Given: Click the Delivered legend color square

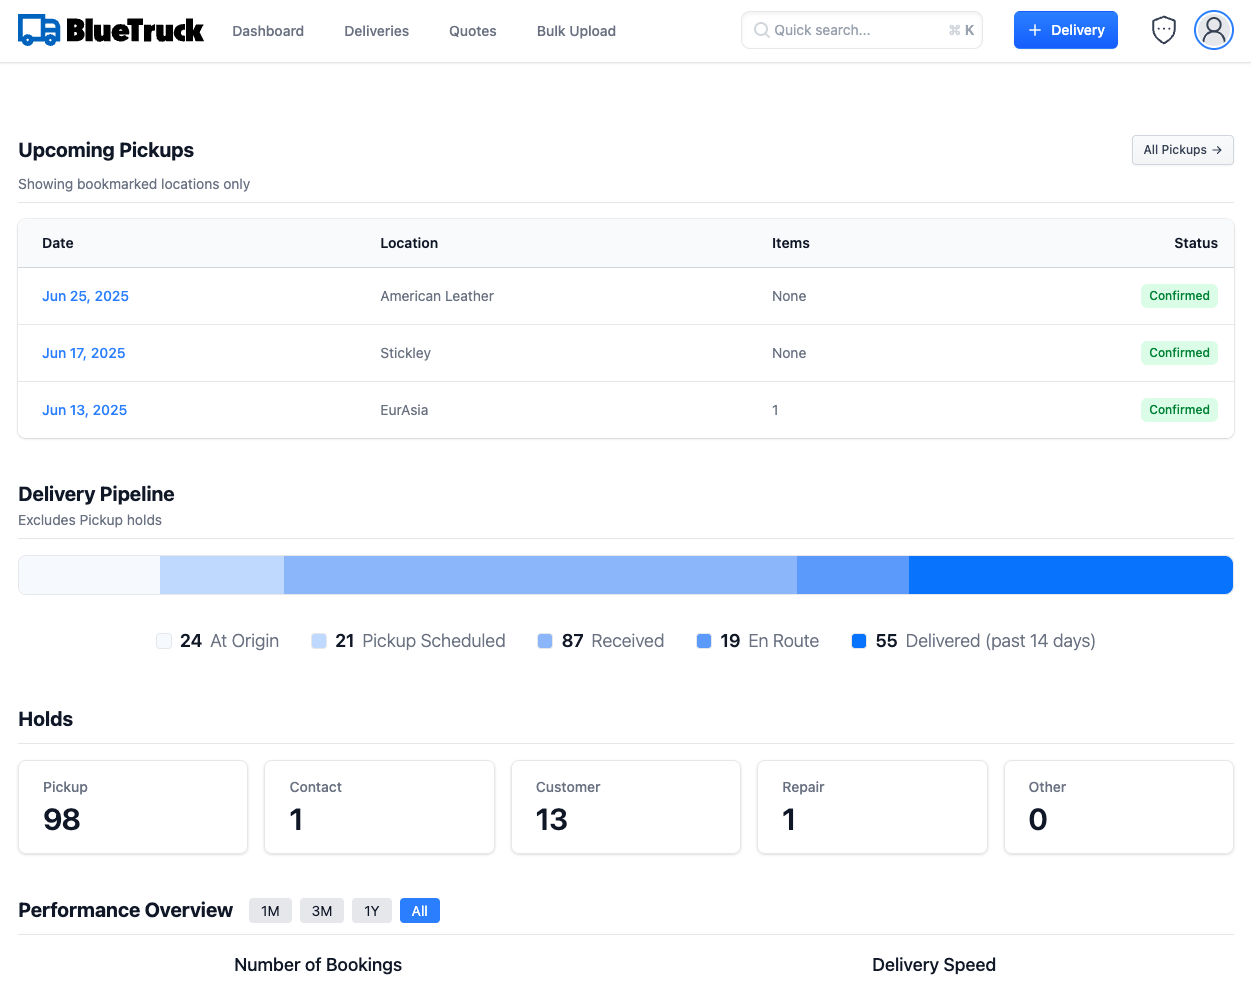Looking at the screenshot, I should (x=859, y=641).
